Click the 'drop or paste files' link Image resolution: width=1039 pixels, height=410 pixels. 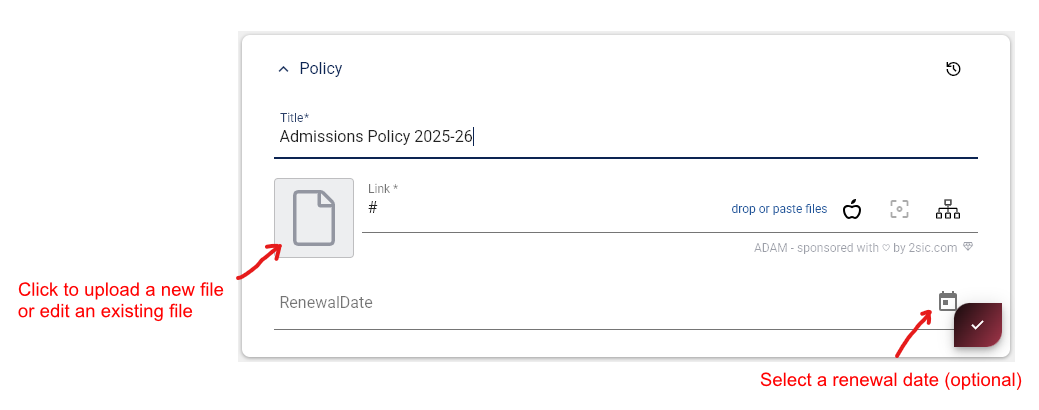[779, 209]
